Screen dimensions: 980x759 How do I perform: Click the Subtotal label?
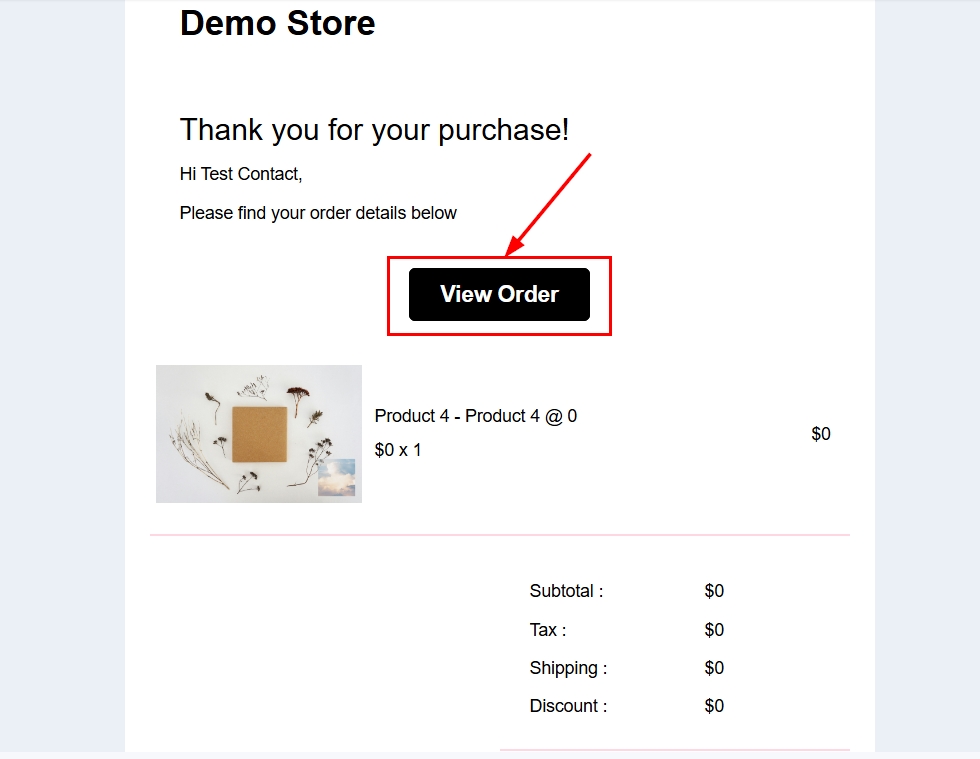tap(566, 591)
